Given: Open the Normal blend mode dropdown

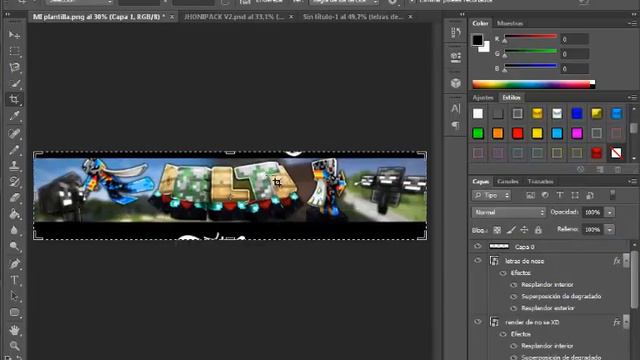Looking at the screenshot, I should 509,212.
